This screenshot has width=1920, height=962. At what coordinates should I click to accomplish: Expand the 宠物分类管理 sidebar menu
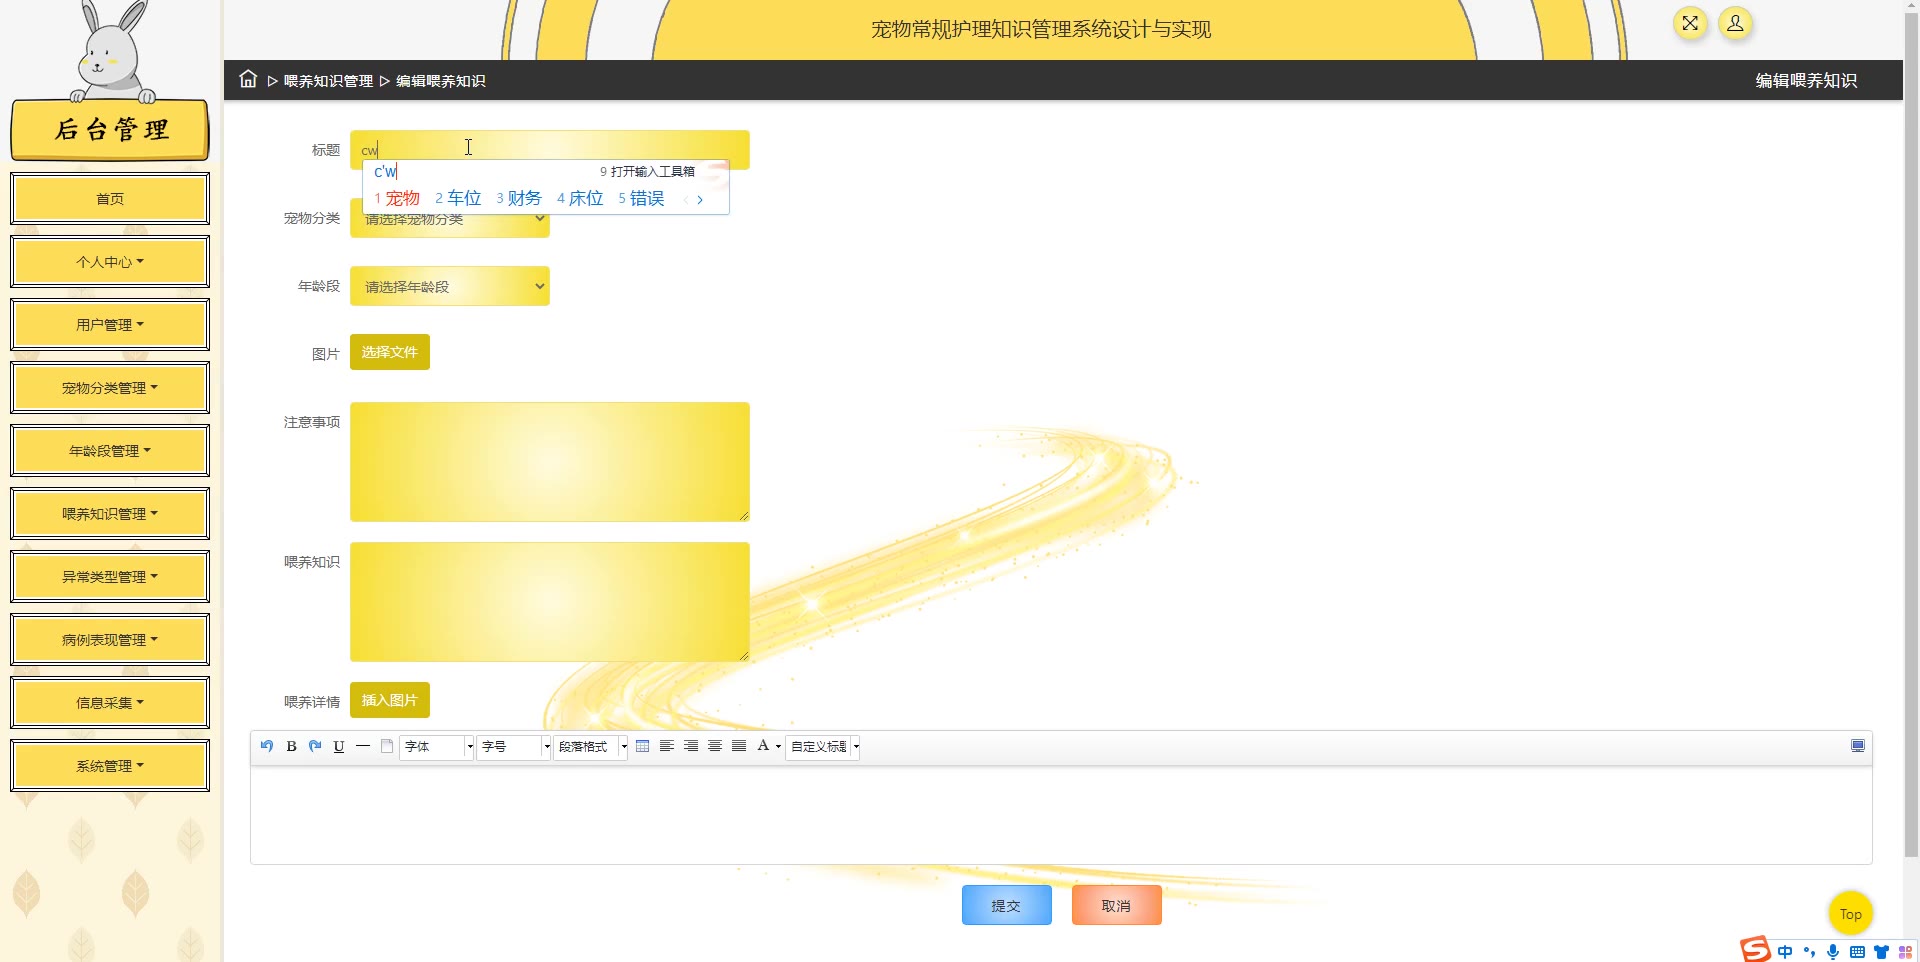pos(110,388)
